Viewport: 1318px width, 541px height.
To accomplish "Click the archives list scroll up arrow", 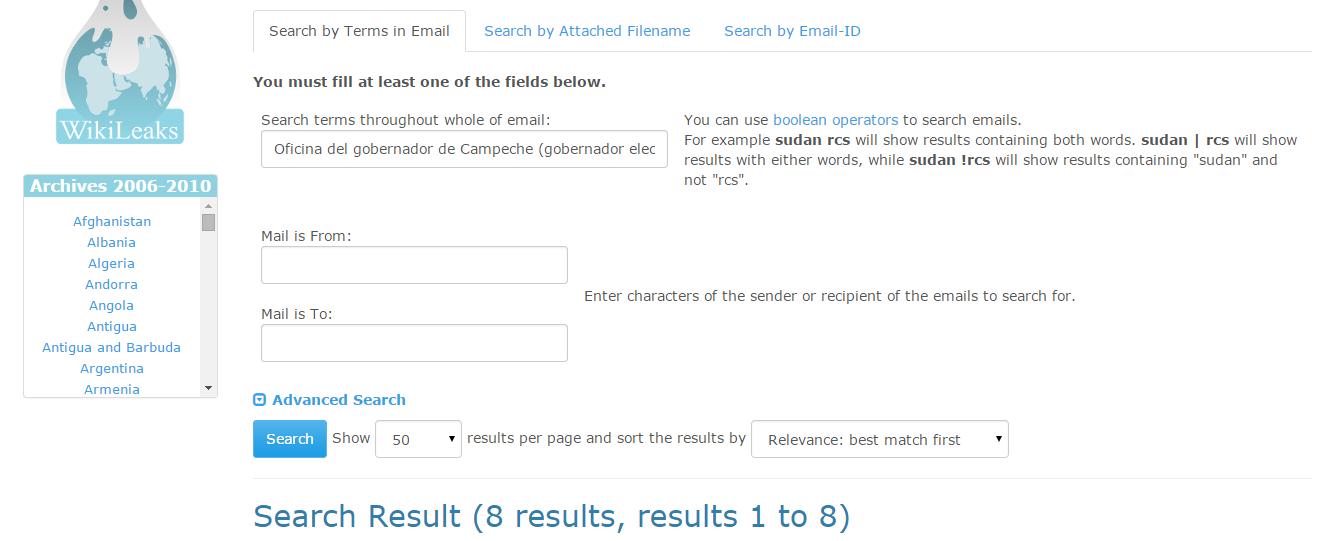I will 208,205.
